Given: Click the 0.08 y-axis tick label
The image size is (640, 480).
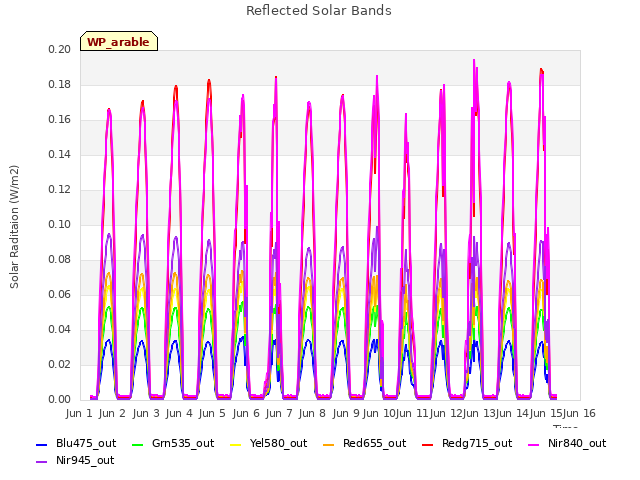Looking at the screenshot, I should click(x=60, y=260).
